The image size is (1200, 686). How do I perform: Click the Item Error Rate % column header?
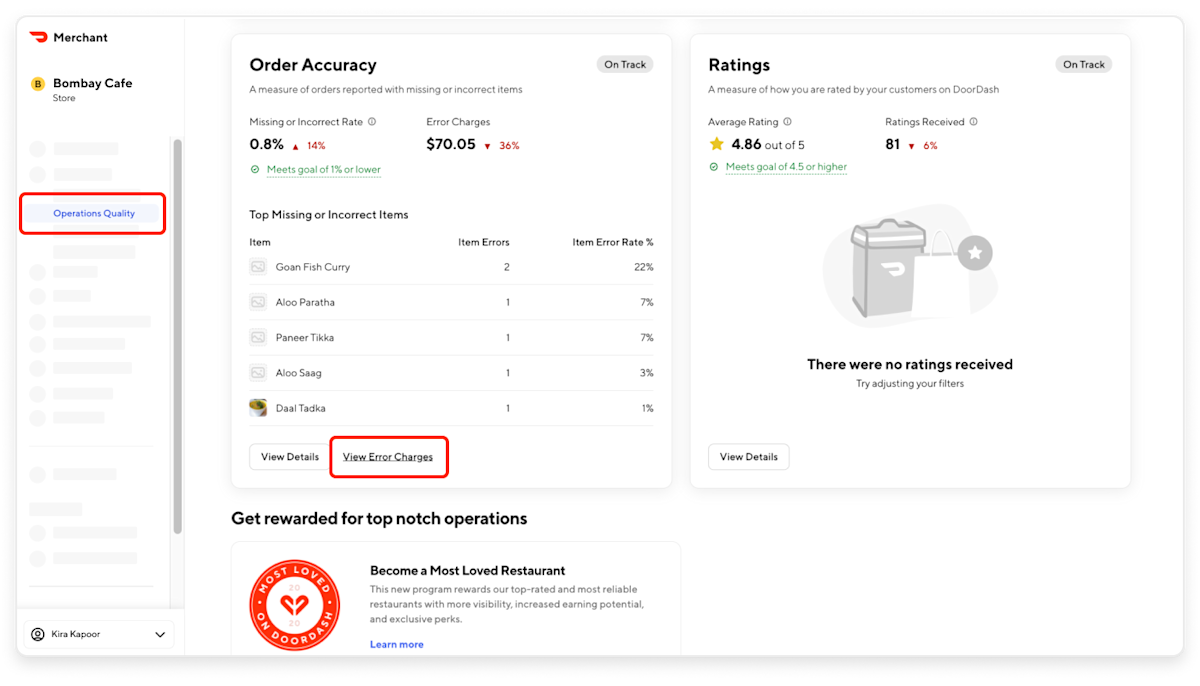coord(613,242)
